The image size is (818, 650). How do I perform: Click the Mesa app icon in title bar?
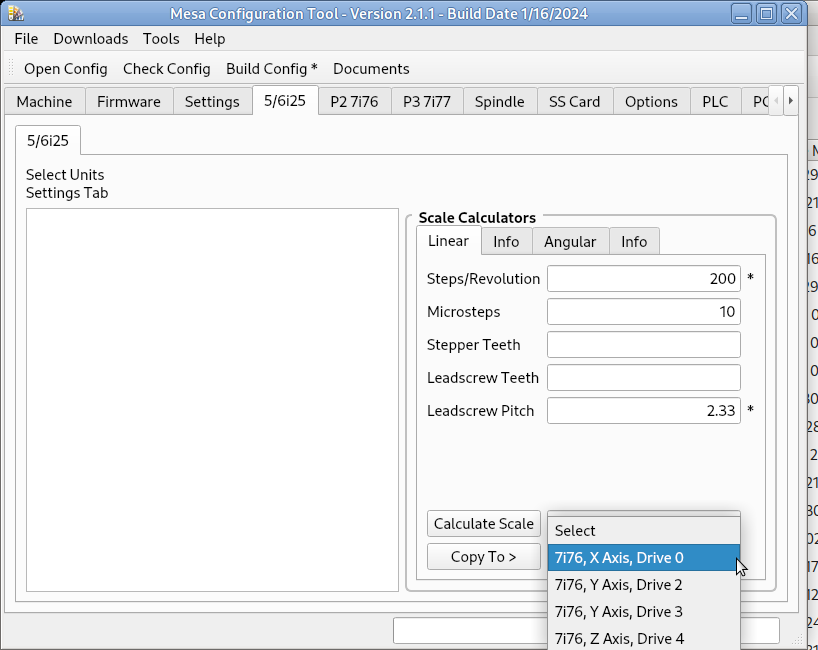click(16, 14)
